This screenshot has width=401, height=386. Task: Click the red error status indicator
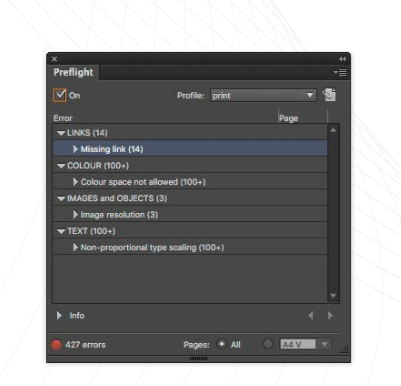(56, 345)
